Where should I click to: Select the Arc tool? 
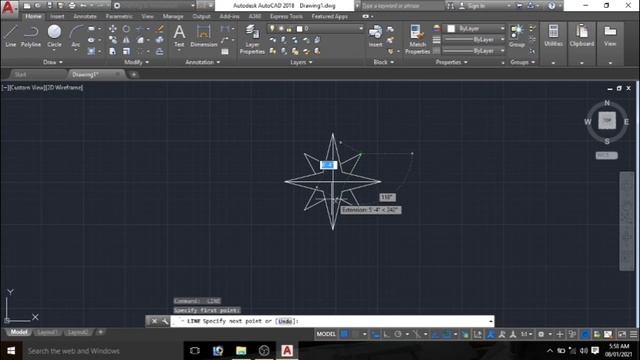click(x=76, y=36)
